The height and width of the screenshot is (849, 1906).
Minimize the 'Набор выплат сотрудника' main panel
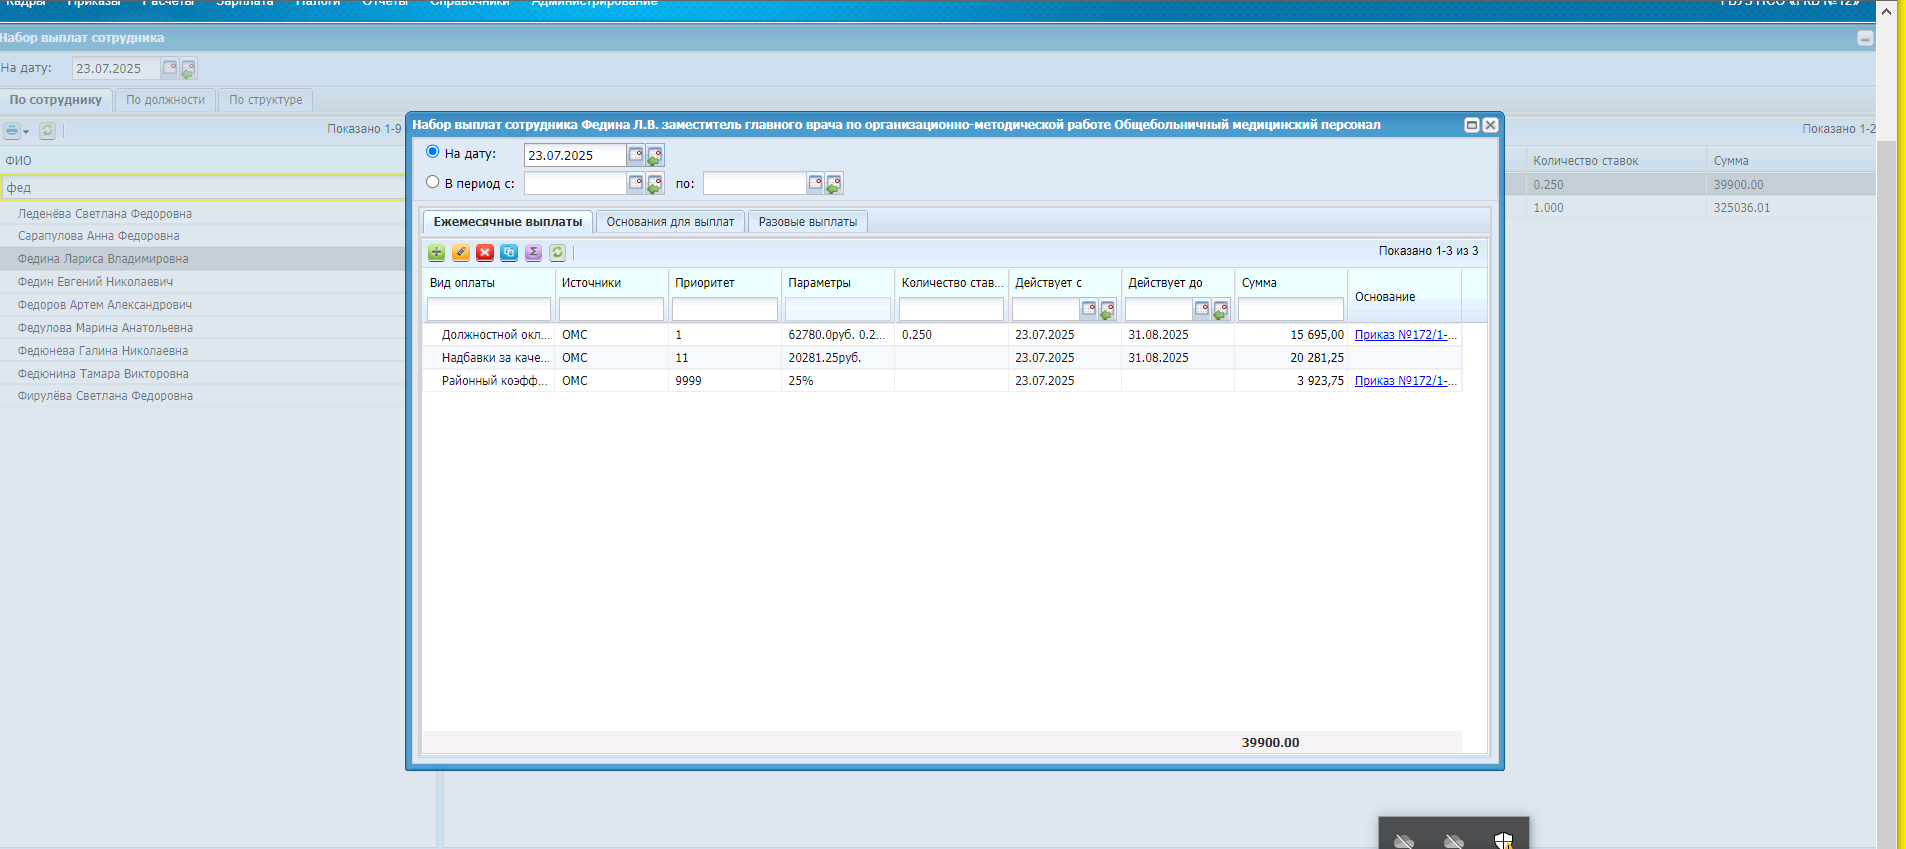(x=1865, y=38)
